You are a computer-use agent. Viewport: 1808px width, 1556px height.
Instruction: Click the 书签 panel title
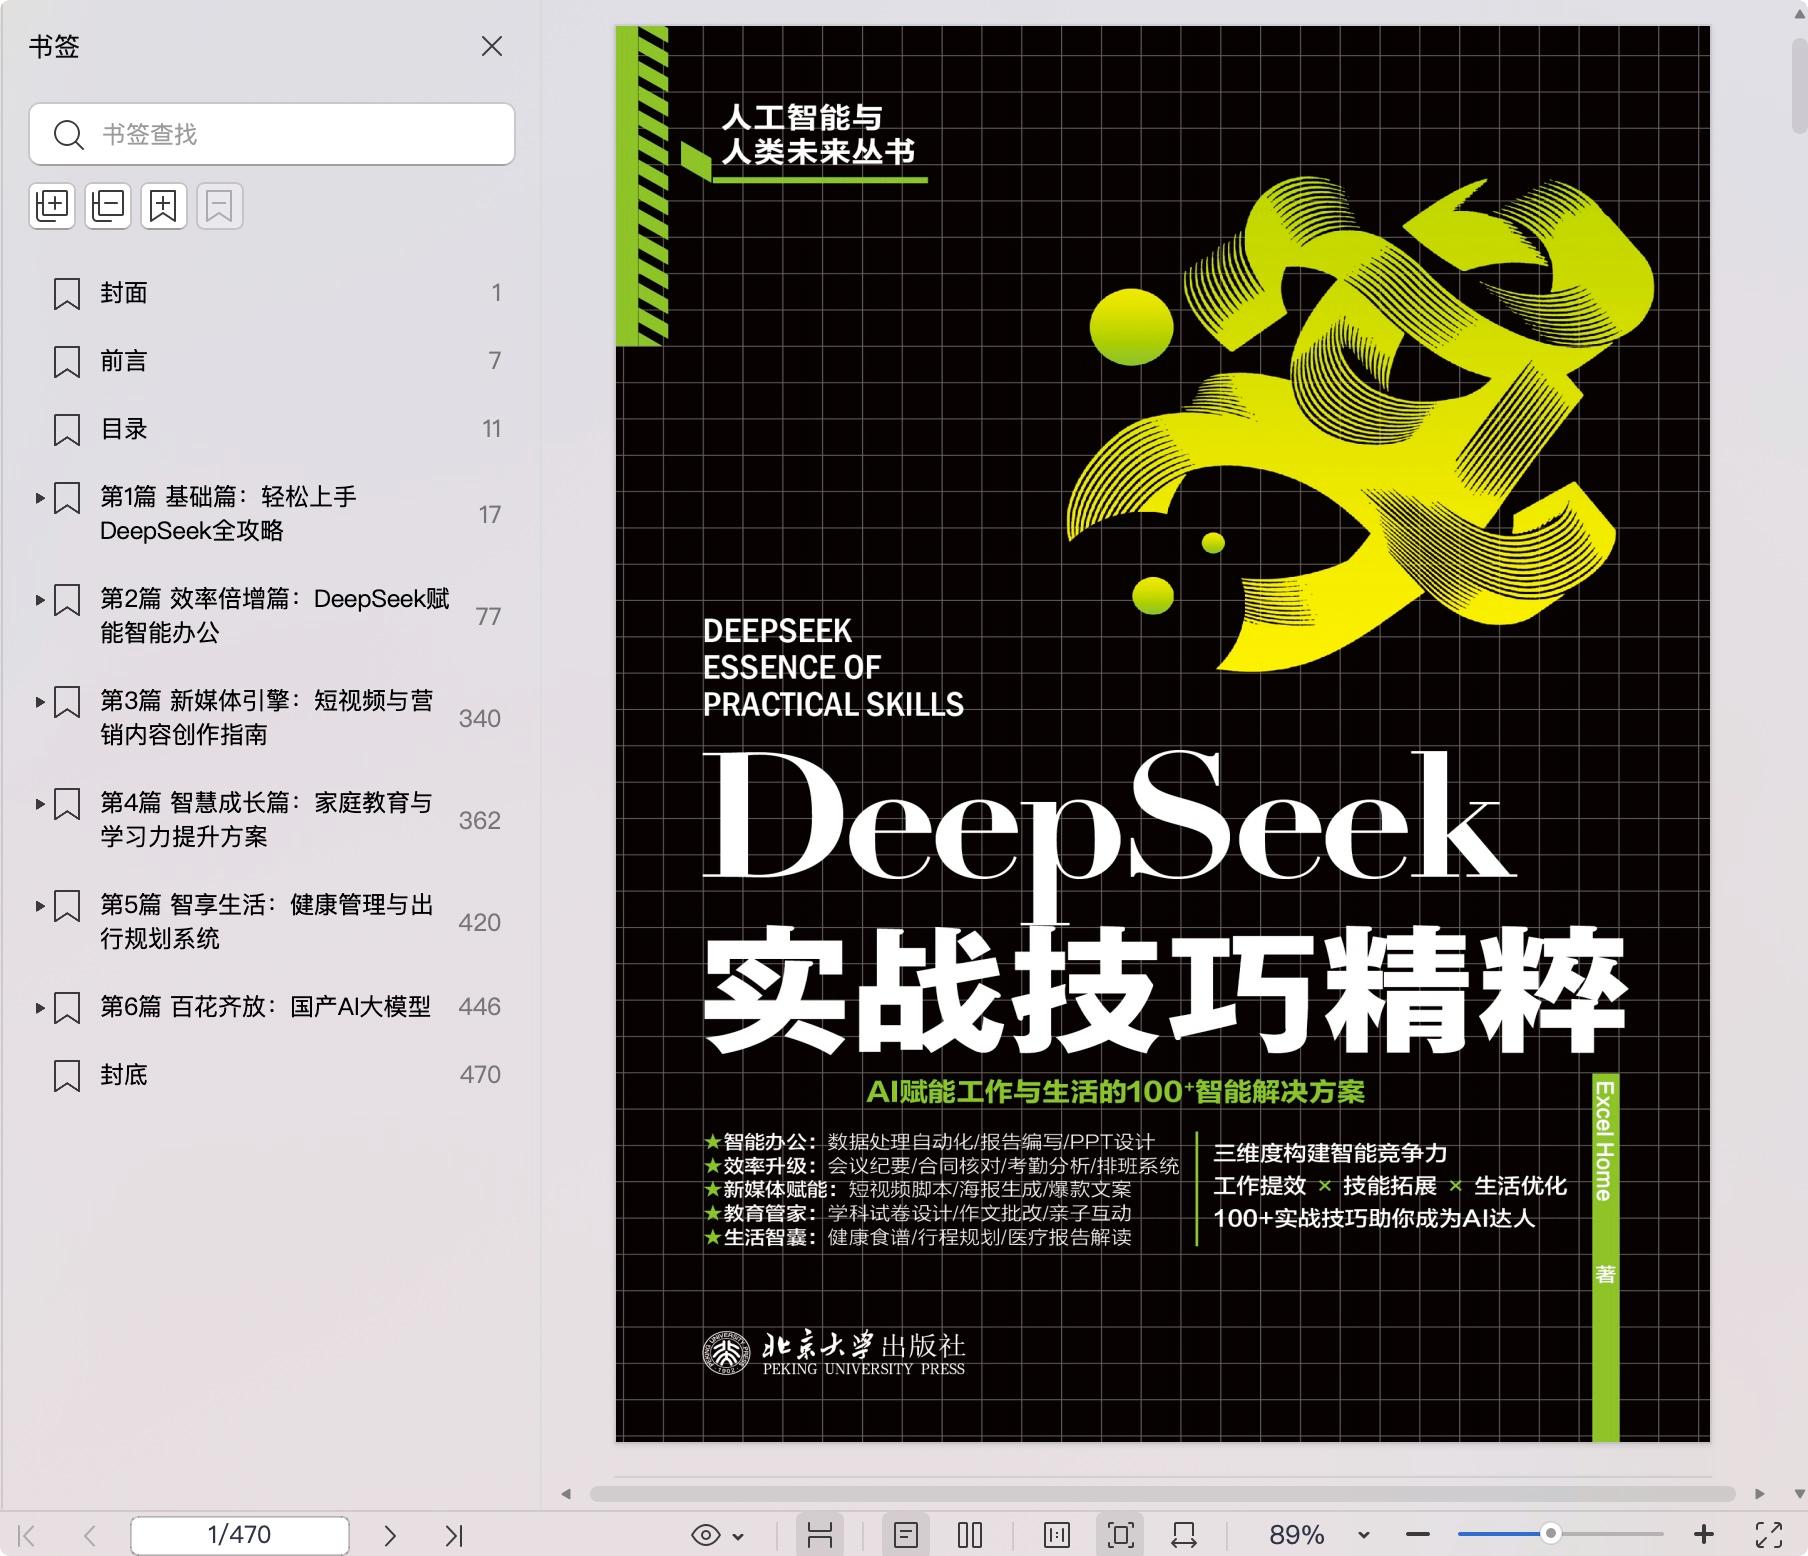click(54, 47)
